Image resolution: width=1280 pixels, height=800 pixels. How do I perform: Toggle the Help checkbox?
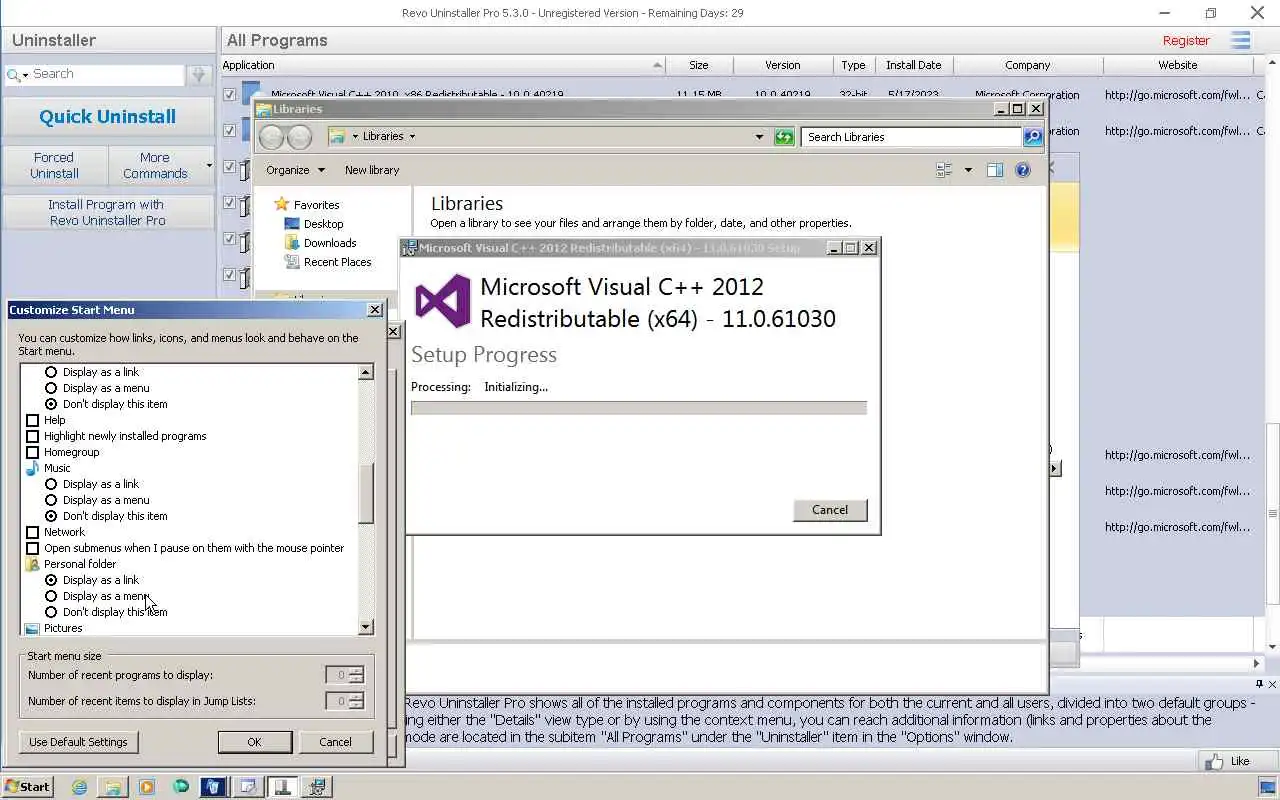(x=32, y=420)
